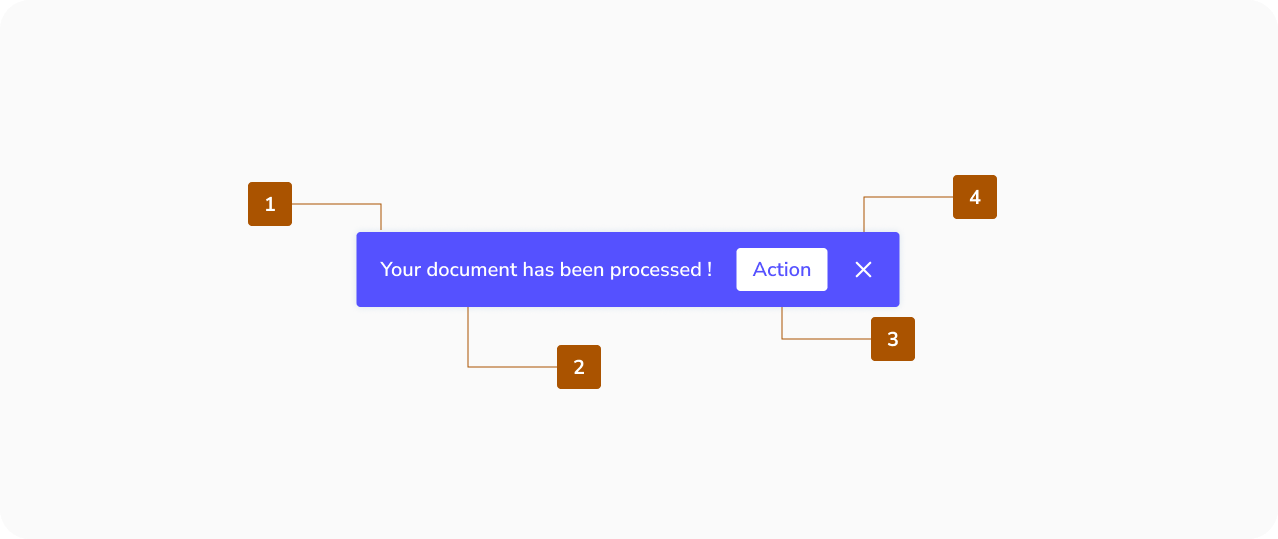This screenshot has width=1278, height=539.
Task: Click the exclamation mark ending the message
Action: (709, 270)
